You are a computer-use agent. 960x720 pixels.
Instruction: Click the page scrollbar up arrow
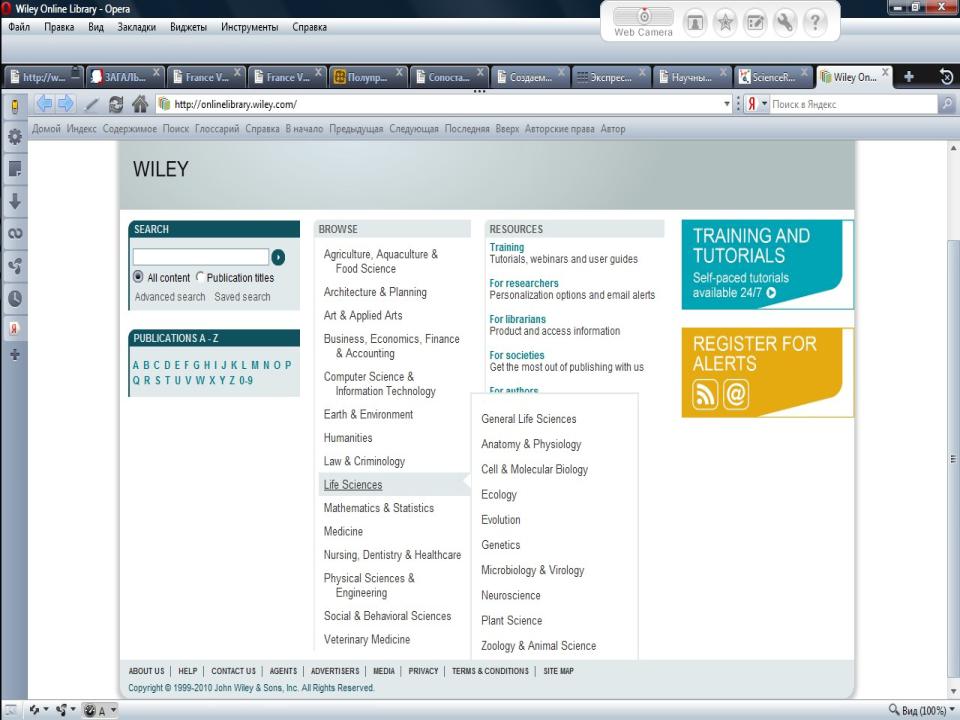[x=953, y=148]
